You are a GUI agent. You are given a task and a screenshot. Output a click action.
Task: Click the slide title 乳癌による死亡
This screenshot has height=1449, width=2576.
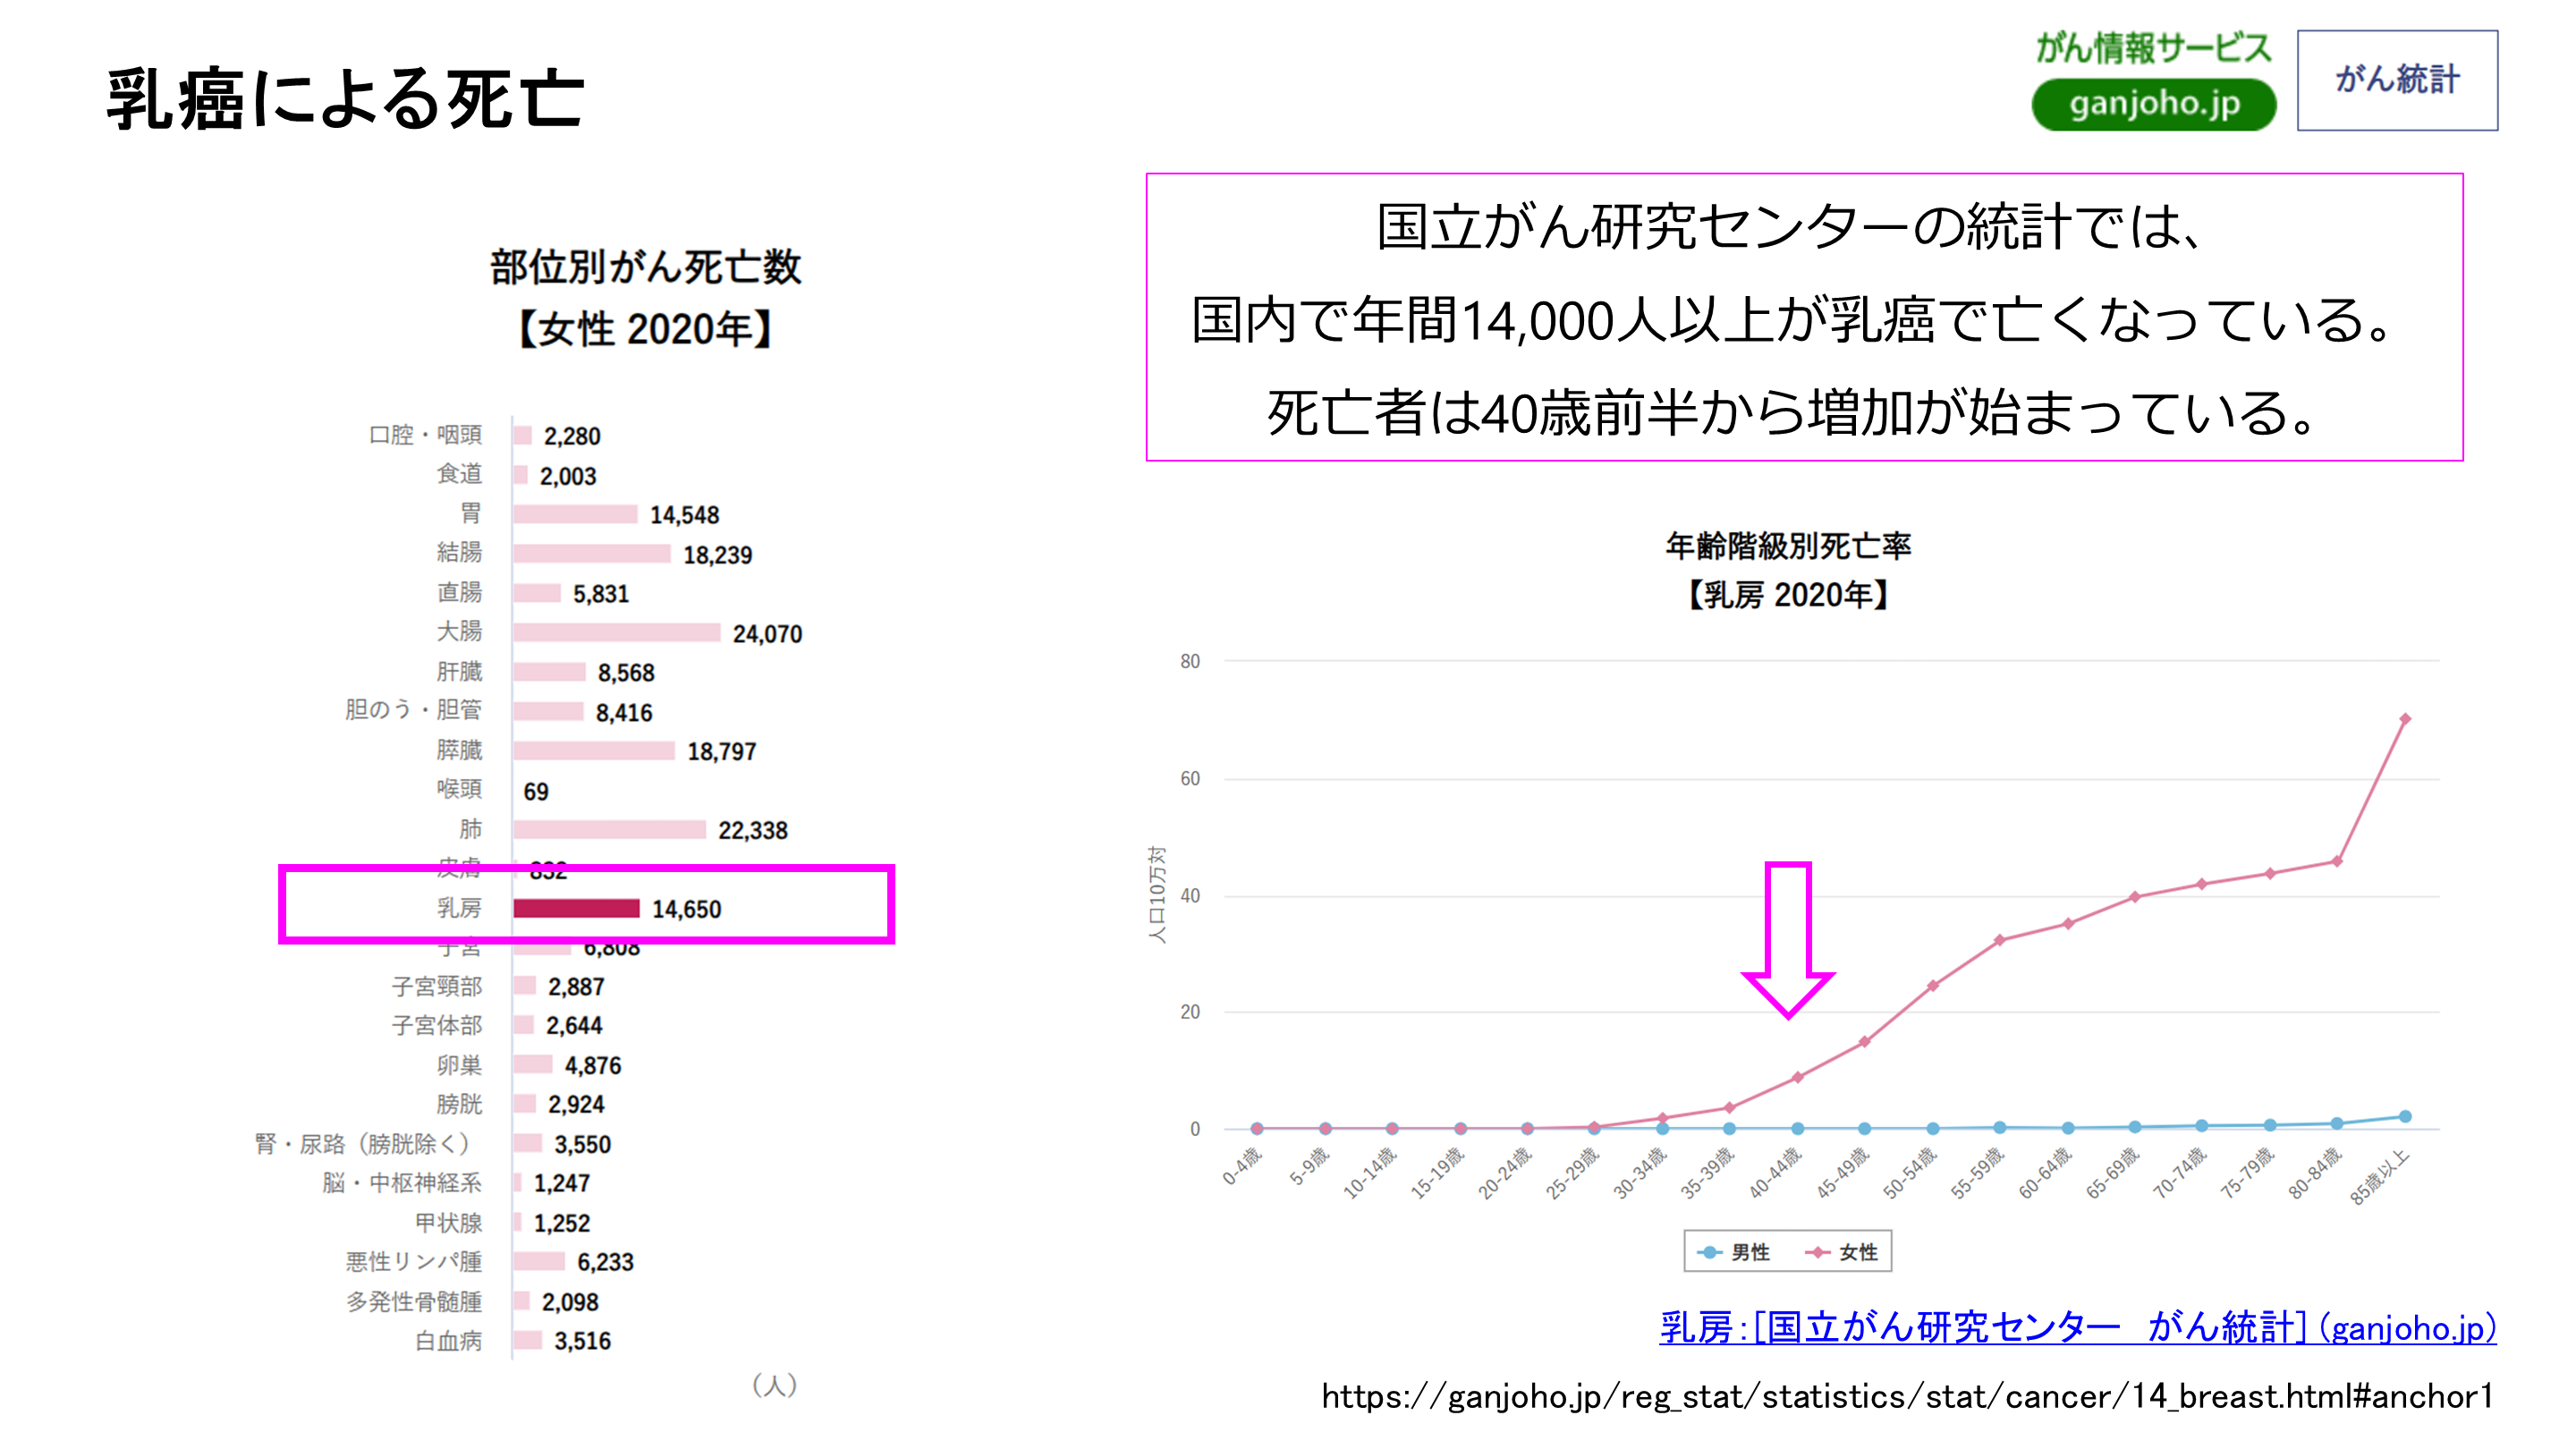pyautogui.click(x=345, y=99)
